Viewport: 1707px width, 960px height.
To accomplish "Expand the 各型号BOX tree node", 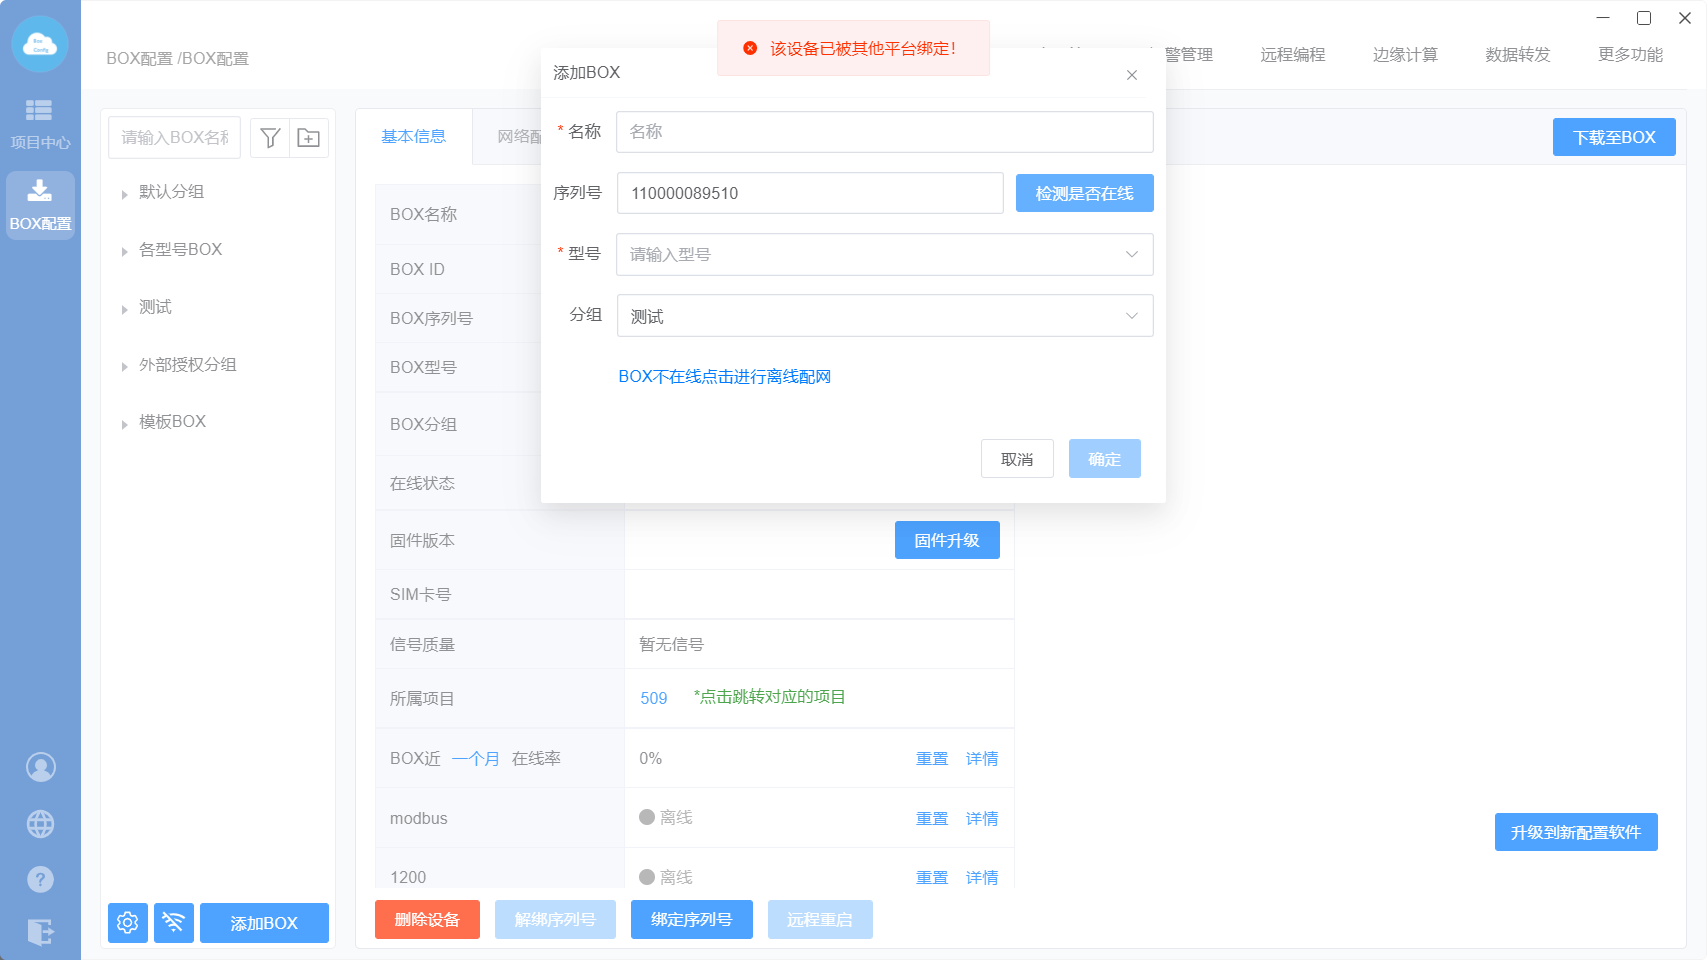I will coord(125,251).
